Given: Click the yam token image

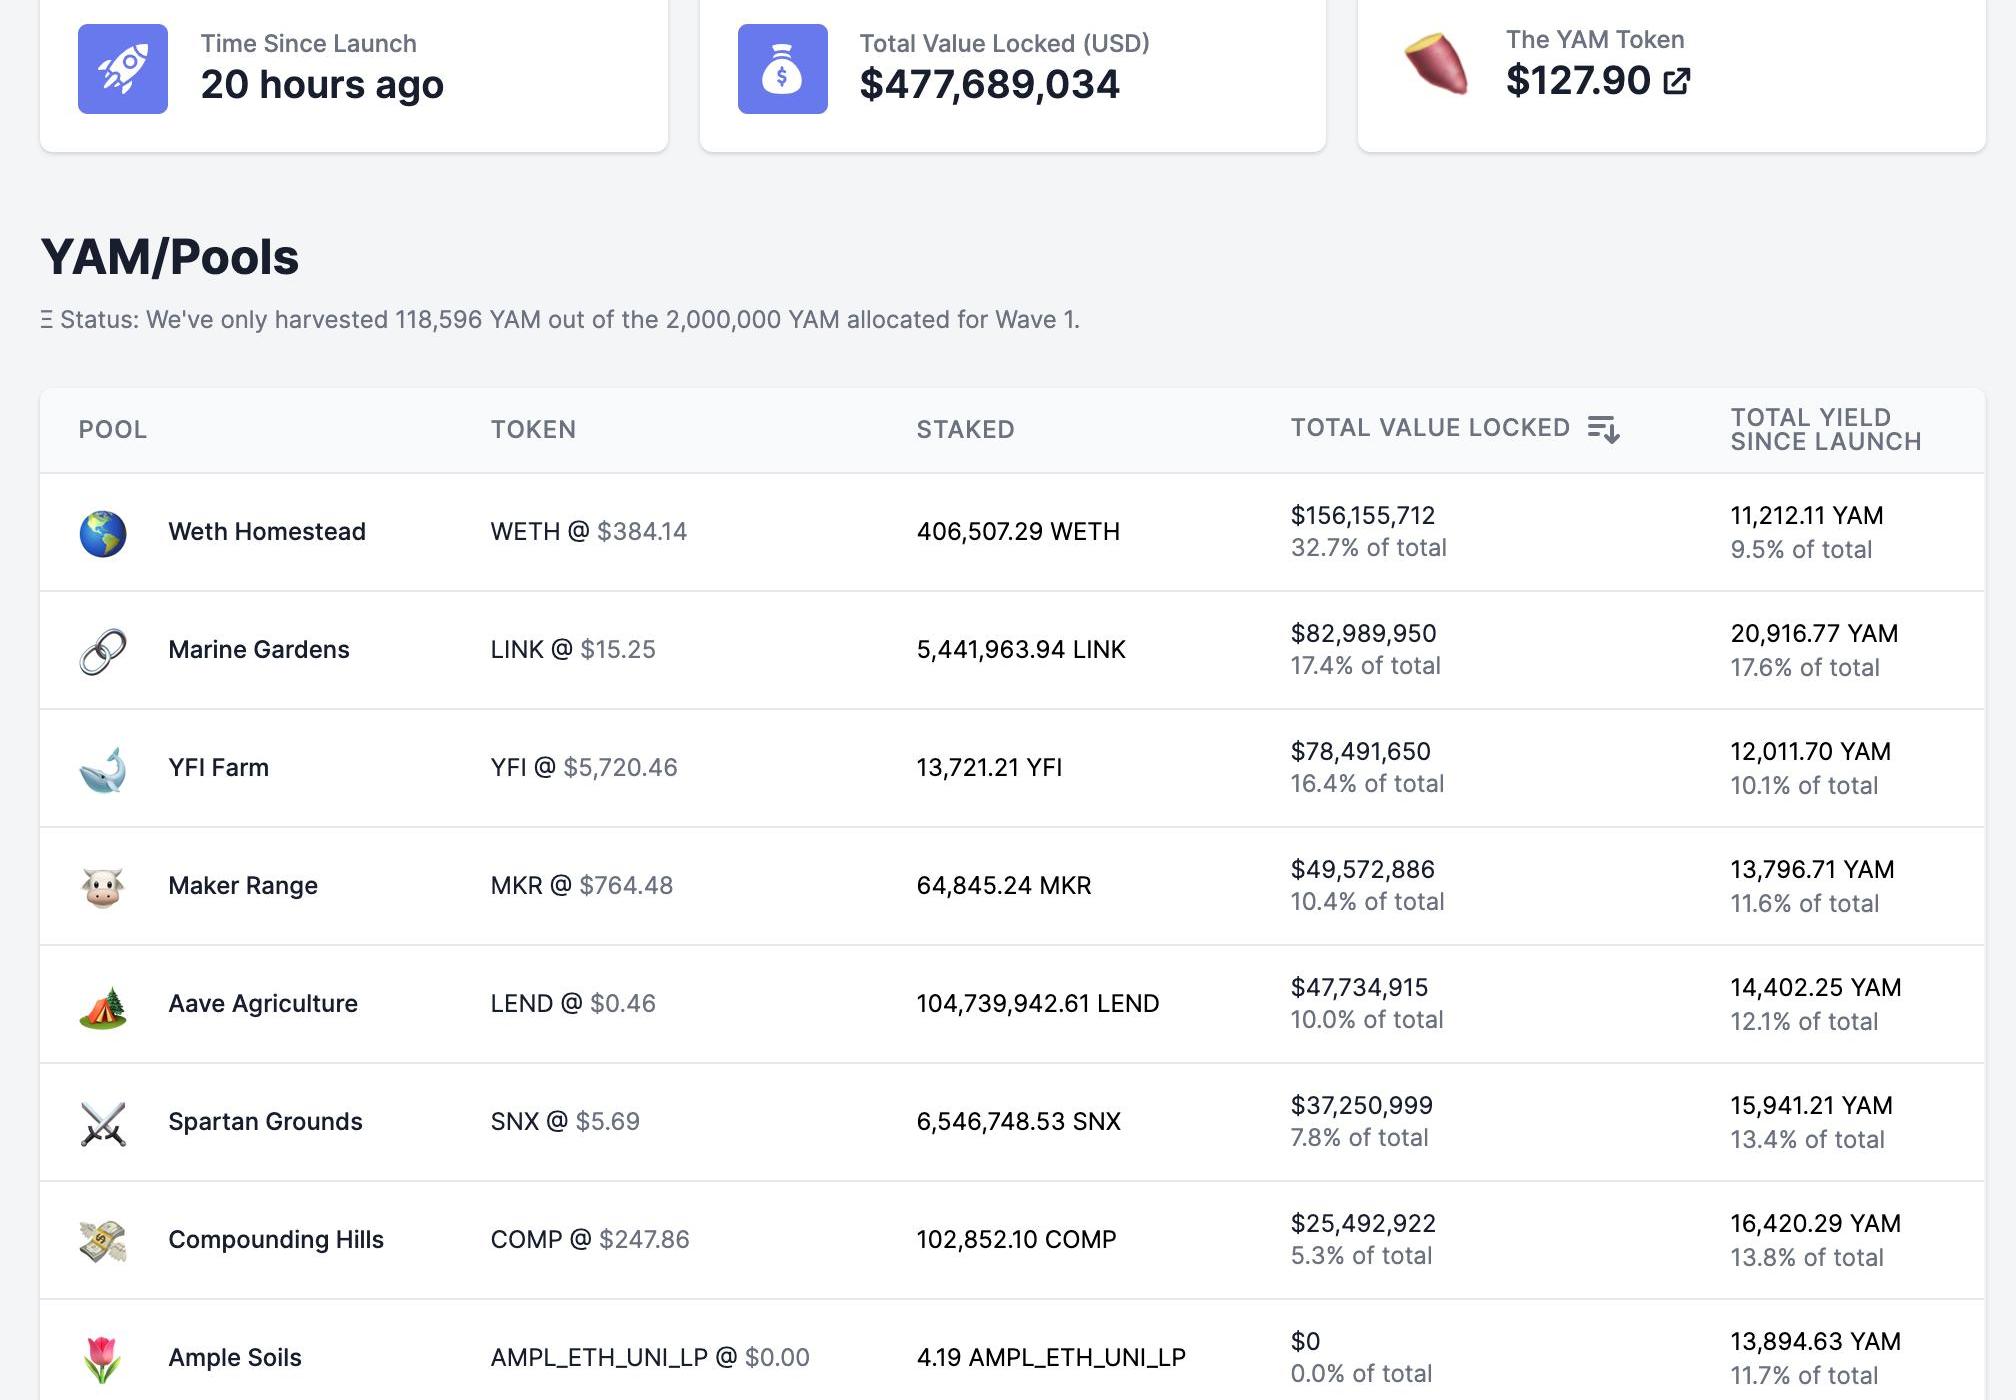Looking at the screenshot, I should pos(1437,63).
